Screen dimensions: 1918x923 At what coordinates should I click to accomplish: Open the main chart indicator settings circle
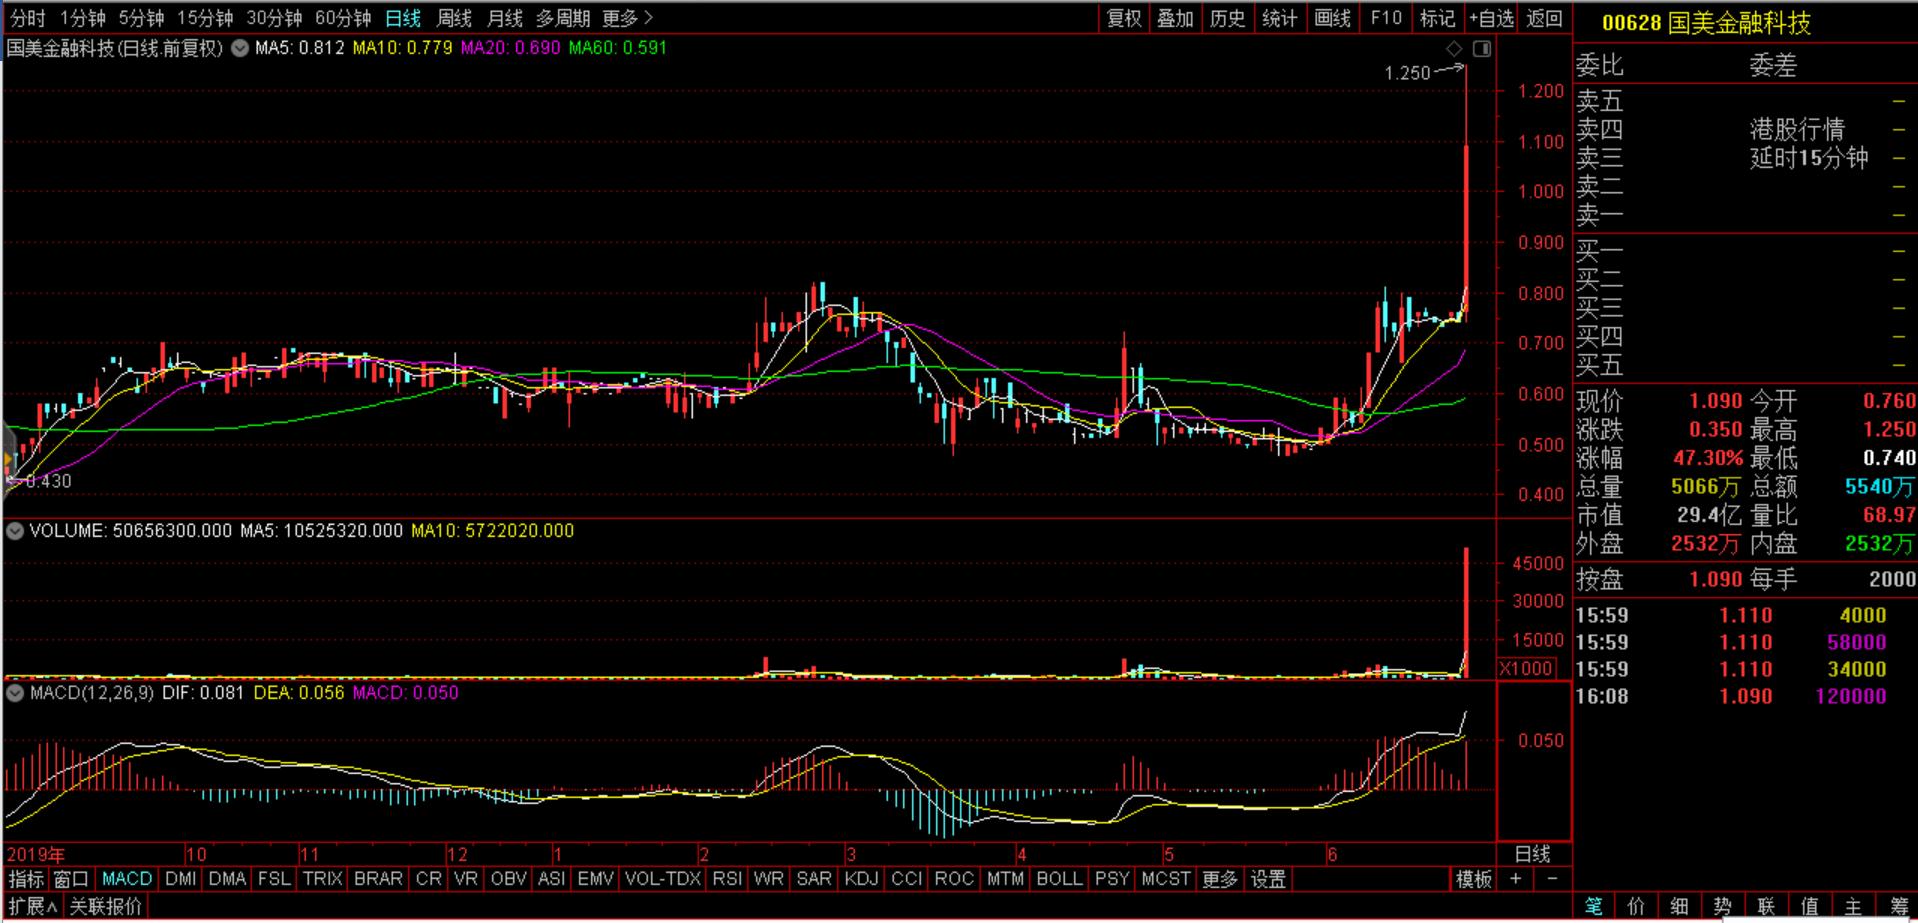click(x=240, y=48)
